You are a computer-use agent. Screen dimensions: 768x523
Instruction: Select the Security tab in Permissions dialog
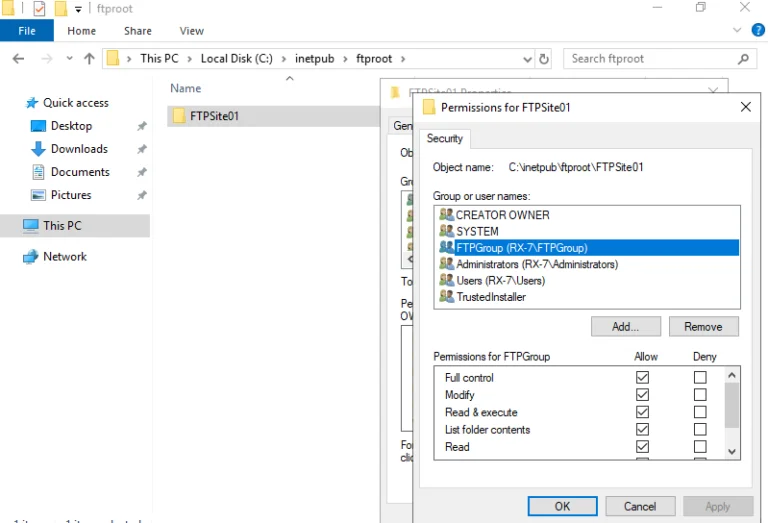tap(444, 139)
